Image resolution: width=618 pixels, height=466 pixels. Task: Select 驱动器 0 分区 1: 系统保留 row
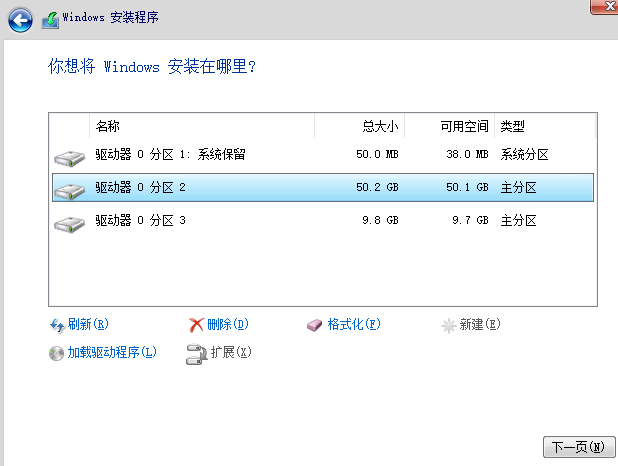[x=171, y=155]
